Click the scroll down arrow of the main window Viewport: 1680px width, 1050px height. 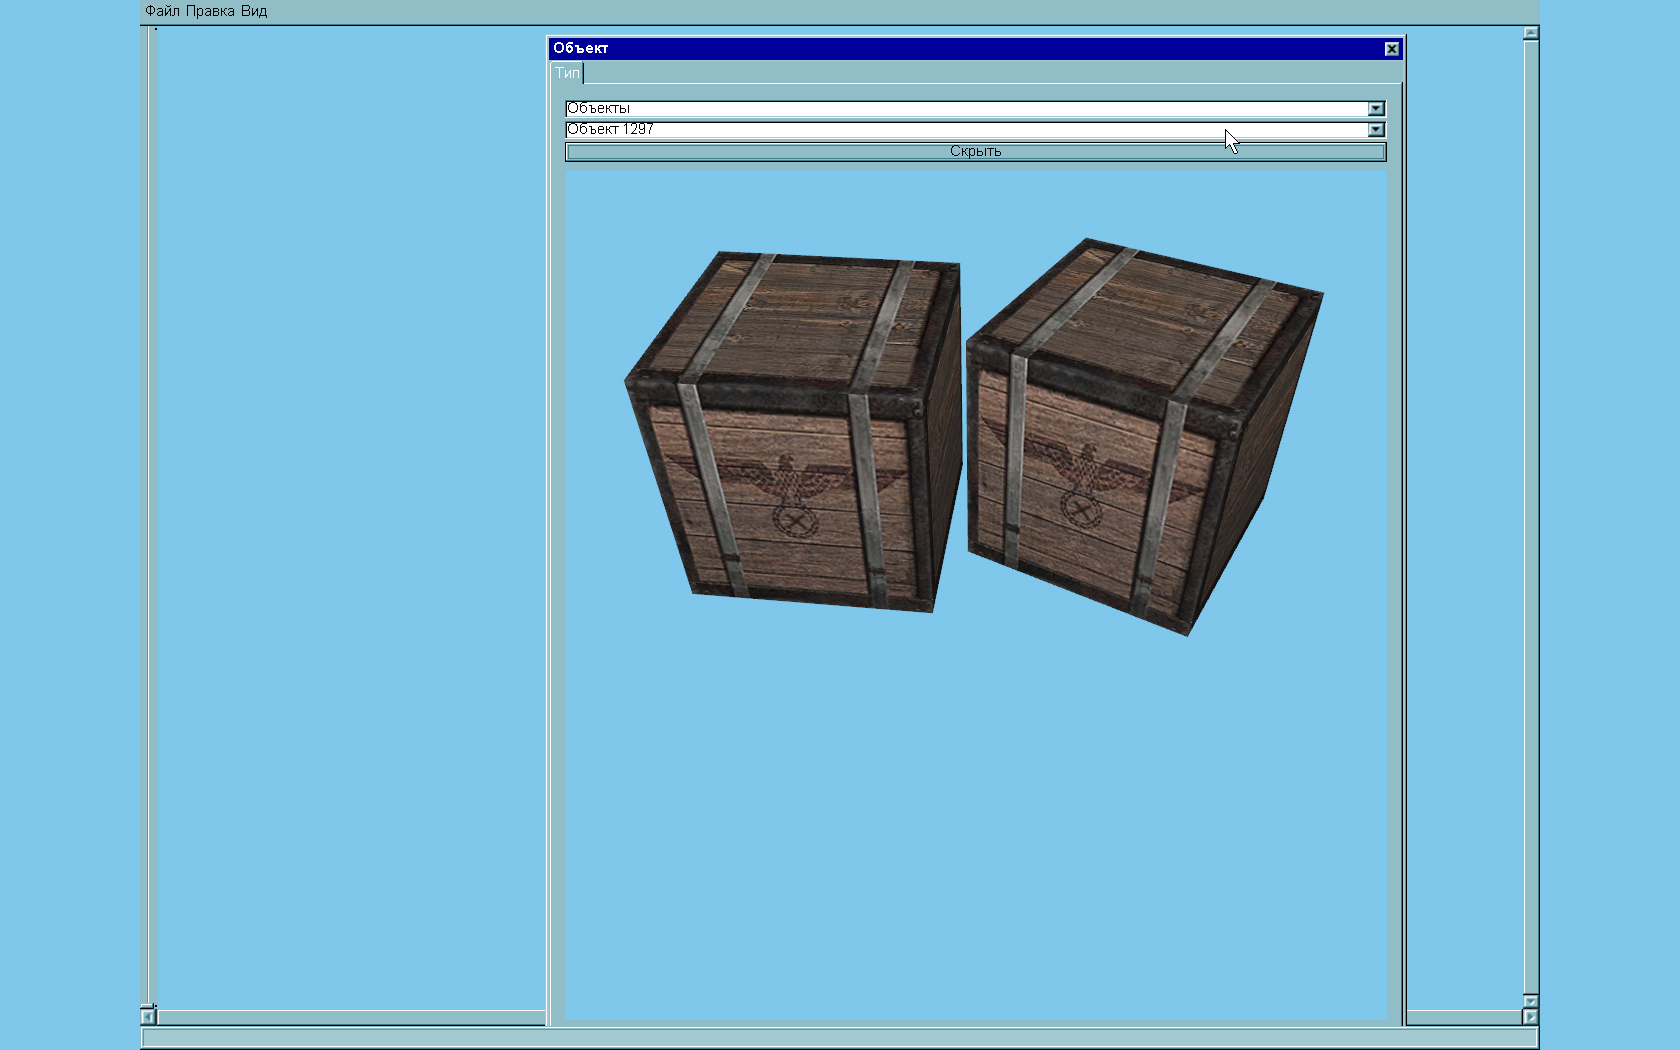1530,1001
